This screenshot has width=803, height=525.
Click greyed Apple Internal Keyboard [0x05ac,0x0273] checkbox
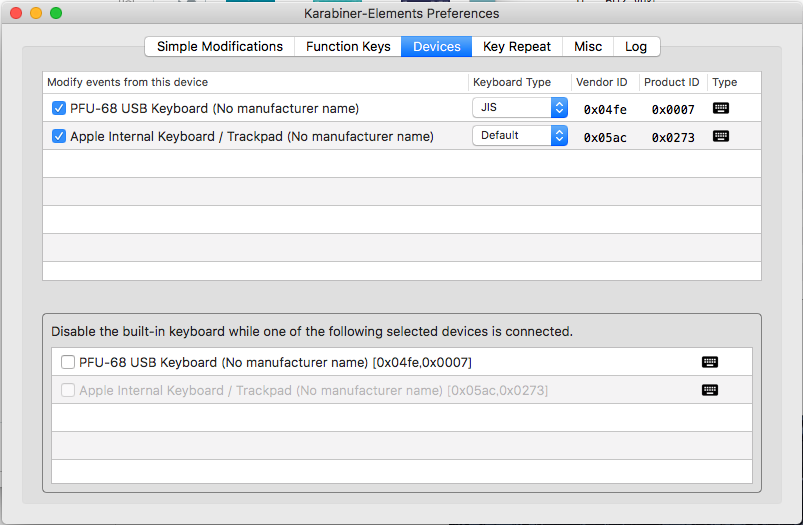coord(68,390)
